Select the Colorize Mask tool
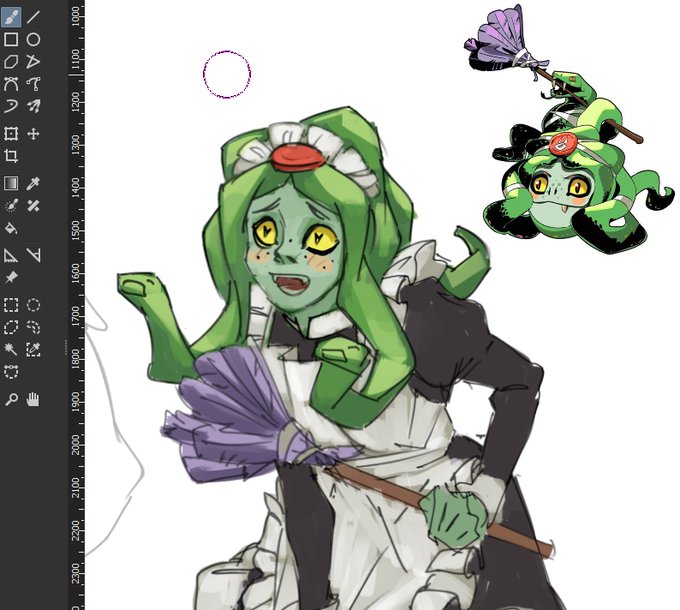680x610 pixels. [11, 206]
